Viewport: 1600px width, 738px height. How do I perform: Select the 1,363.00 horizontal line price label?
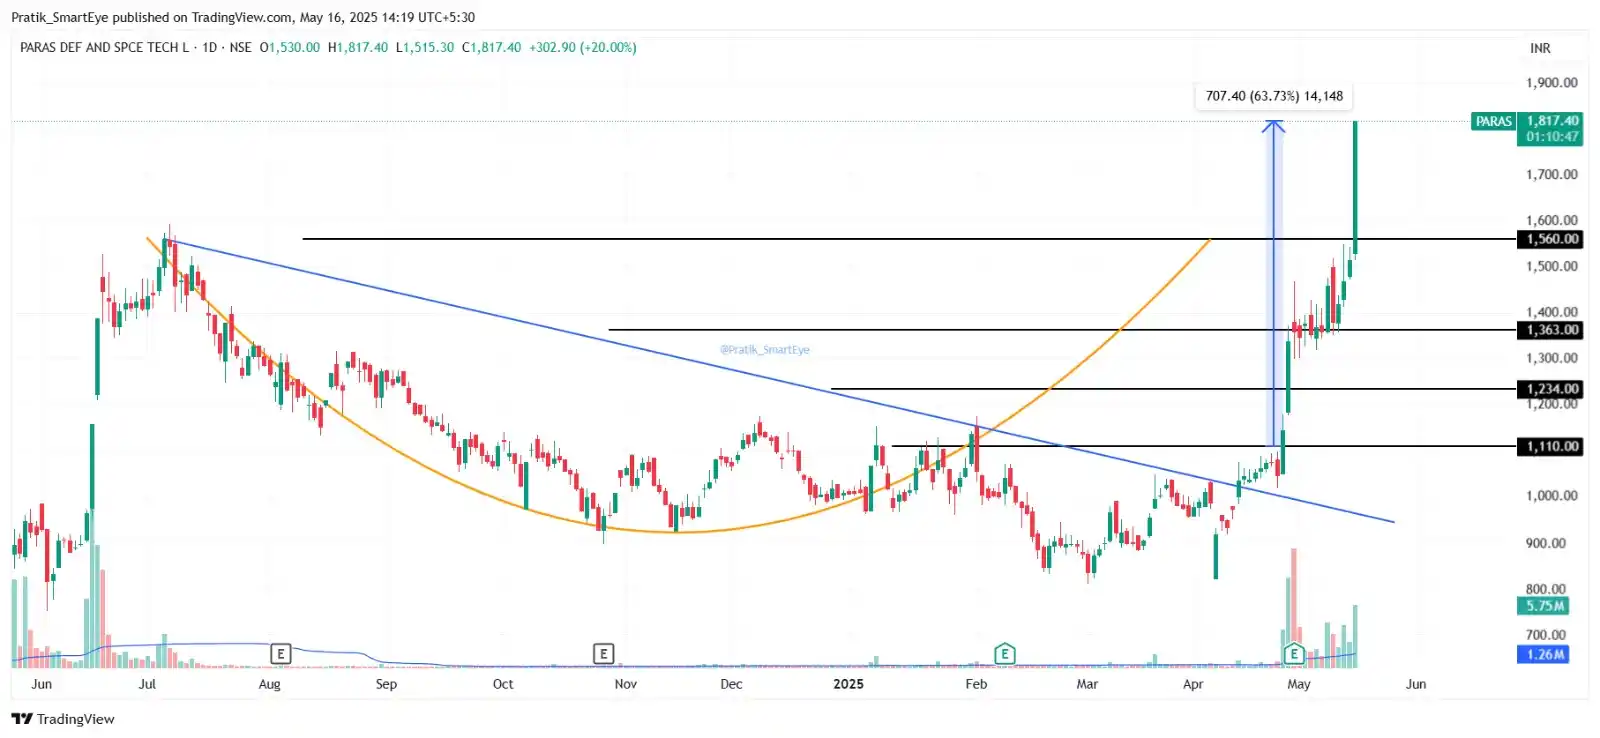[x=1552, y=330]
